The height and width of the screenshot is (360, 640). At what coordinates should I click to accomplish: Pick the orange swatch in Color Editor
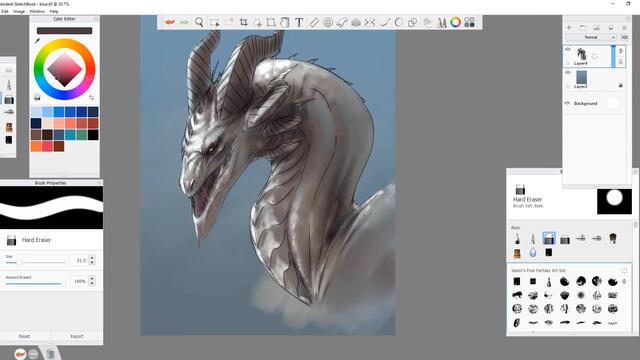click(x=36, y=146)
